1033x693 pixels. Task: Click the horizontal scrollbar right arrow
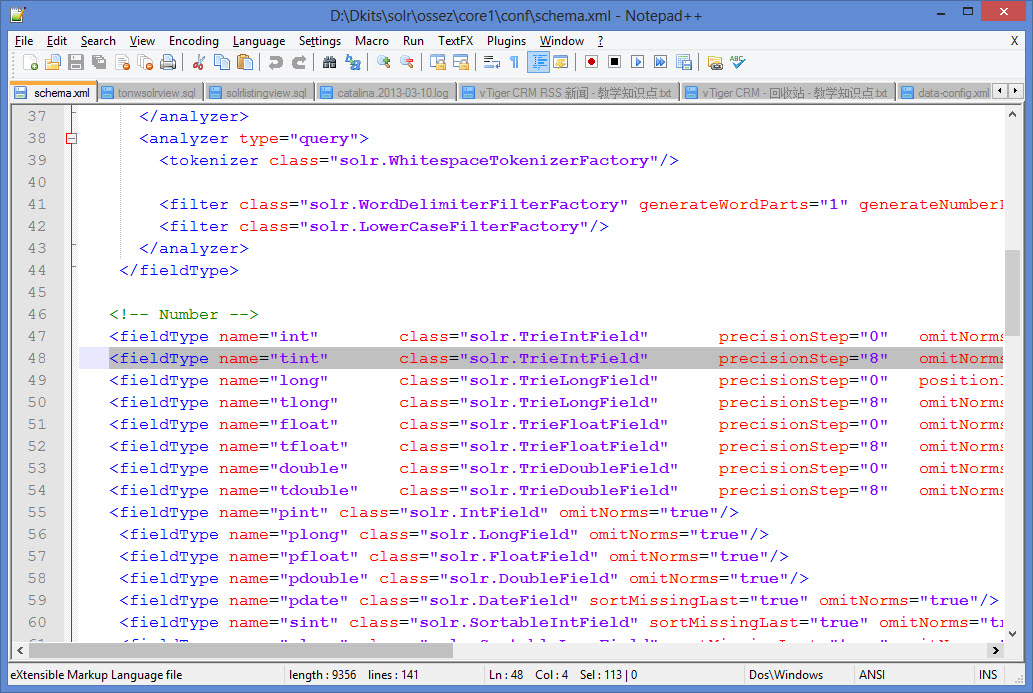(995, 650)
